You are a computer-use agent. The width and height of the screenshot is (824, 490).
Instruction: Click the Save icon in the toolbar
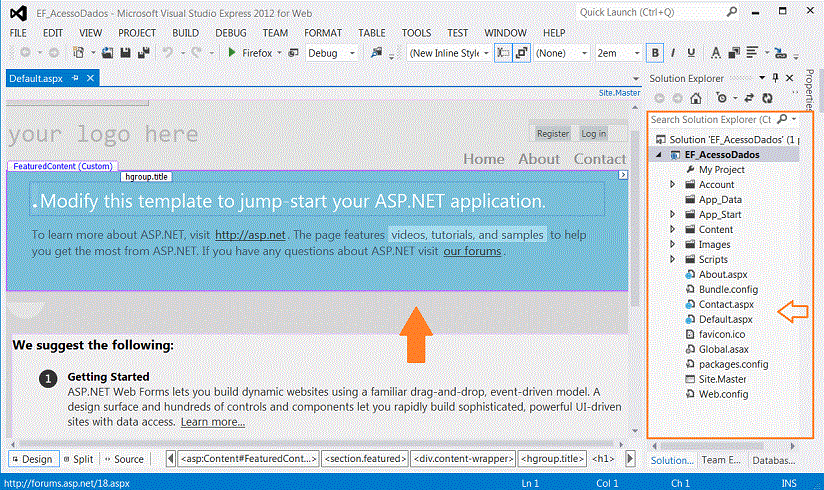click(125, 53)
